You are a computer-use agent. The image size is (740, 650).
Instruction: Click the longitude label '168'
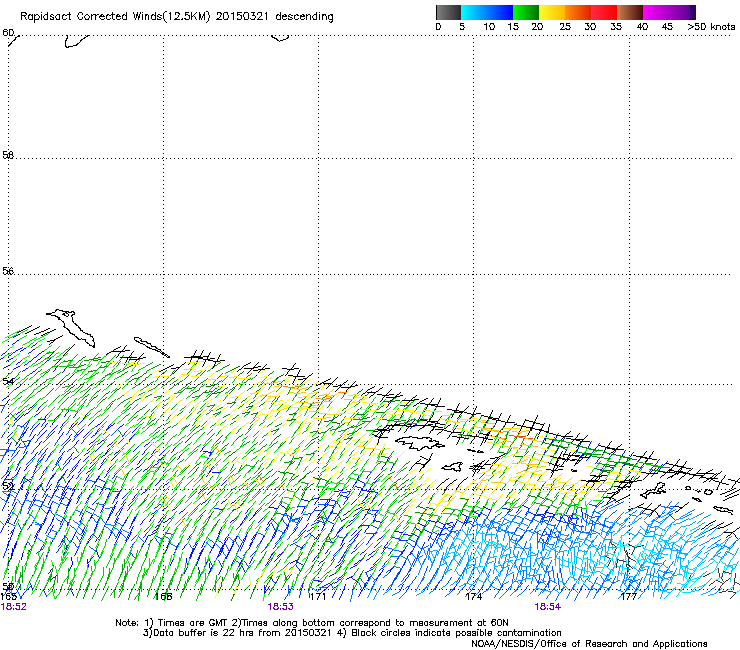point(163,597)
